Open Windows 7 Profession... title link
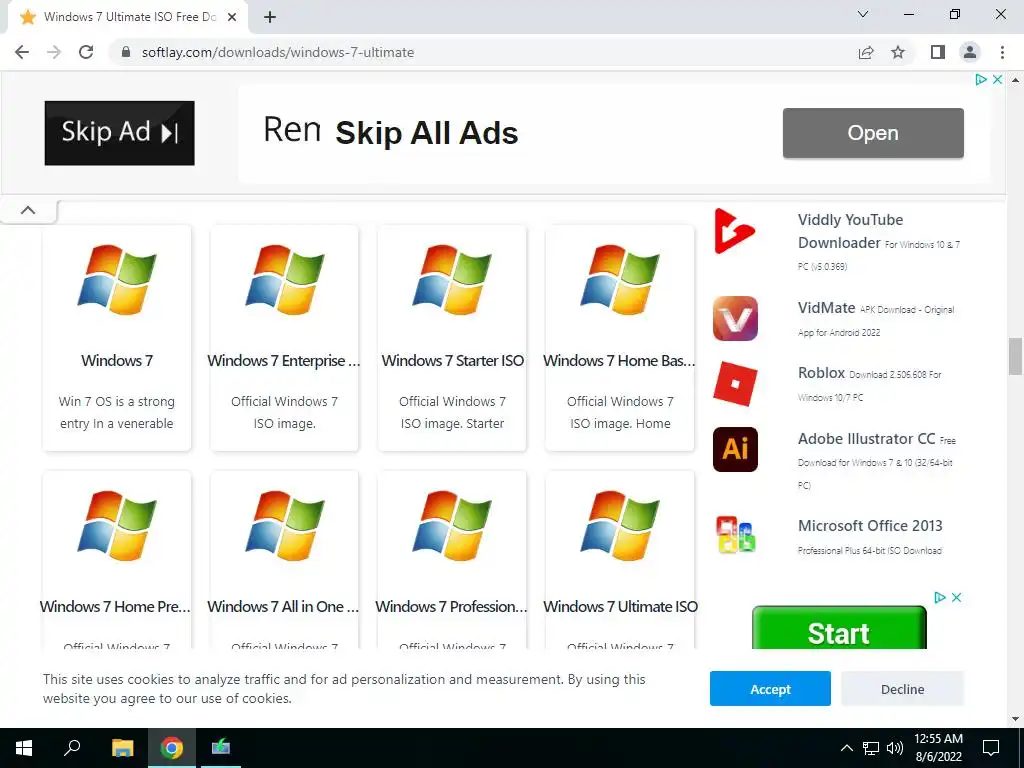The width and height of the screenshot is (1024, 768). [x=451, y=607]
